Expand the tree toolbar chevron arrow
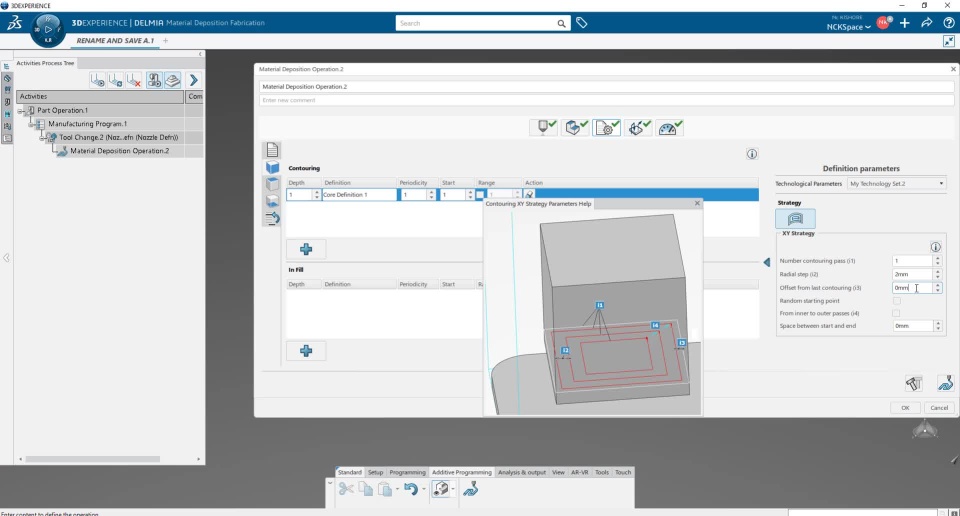Image resolution: width=960 pixels, height=516 pixels. pos(193,80)
